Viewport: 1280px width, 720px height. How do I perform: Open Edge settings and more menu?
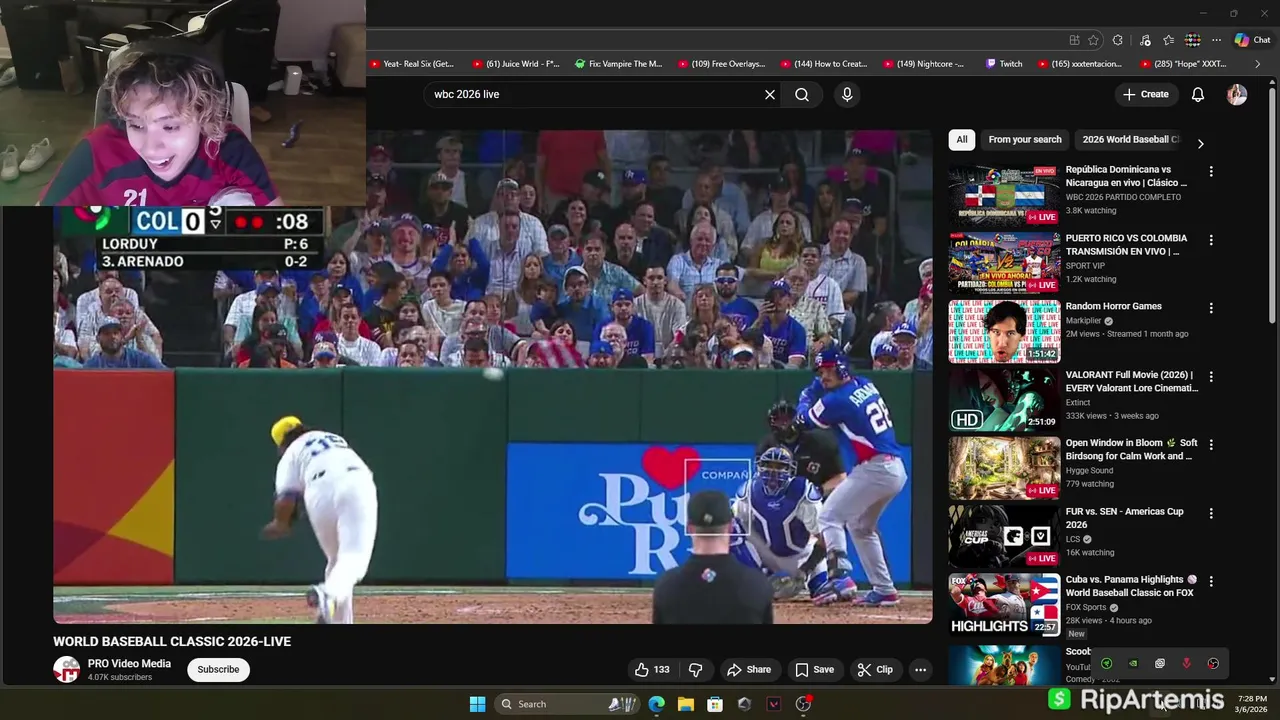coord(1216,40)
